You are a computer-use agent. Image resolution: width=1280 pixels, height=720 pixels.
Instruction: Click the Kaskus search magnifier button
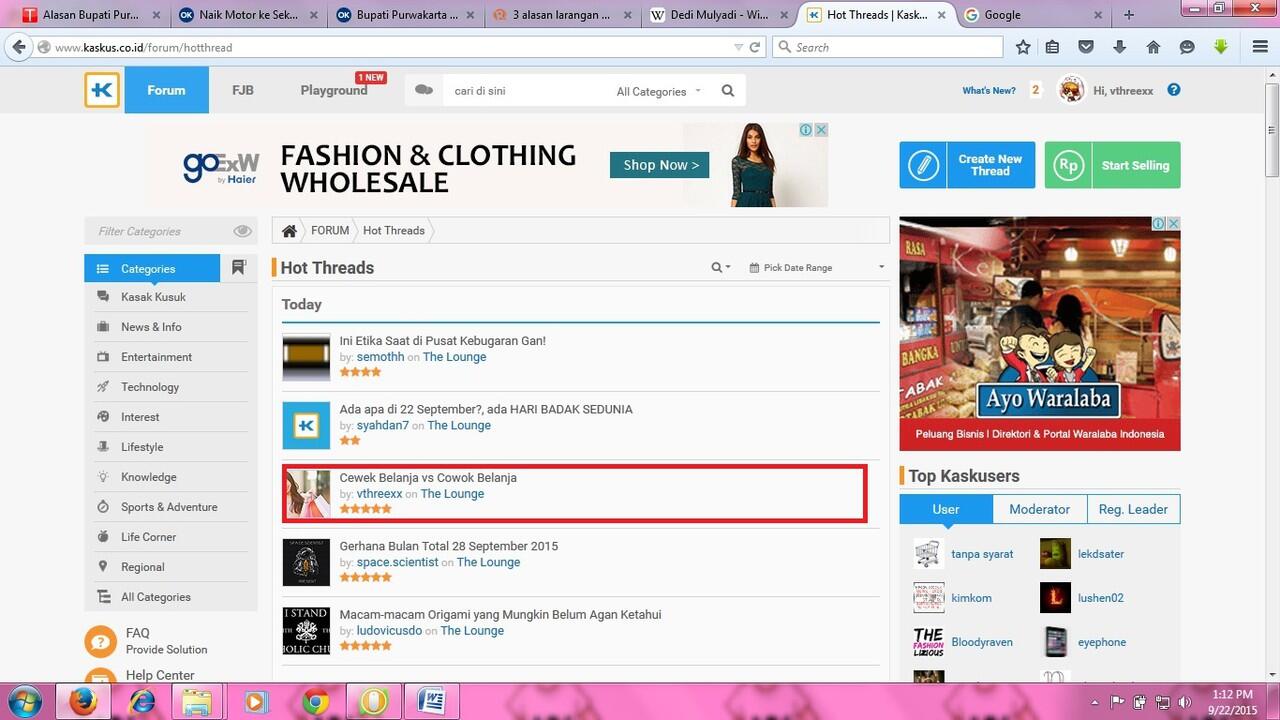click(x=728, y=91)
